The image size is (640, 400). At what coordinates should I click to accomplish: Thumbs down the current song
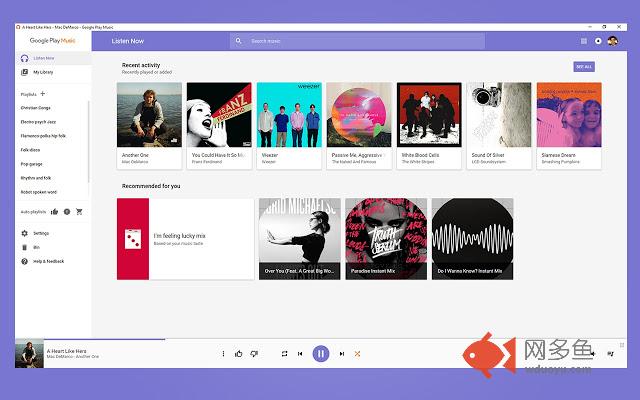[254, 354]
